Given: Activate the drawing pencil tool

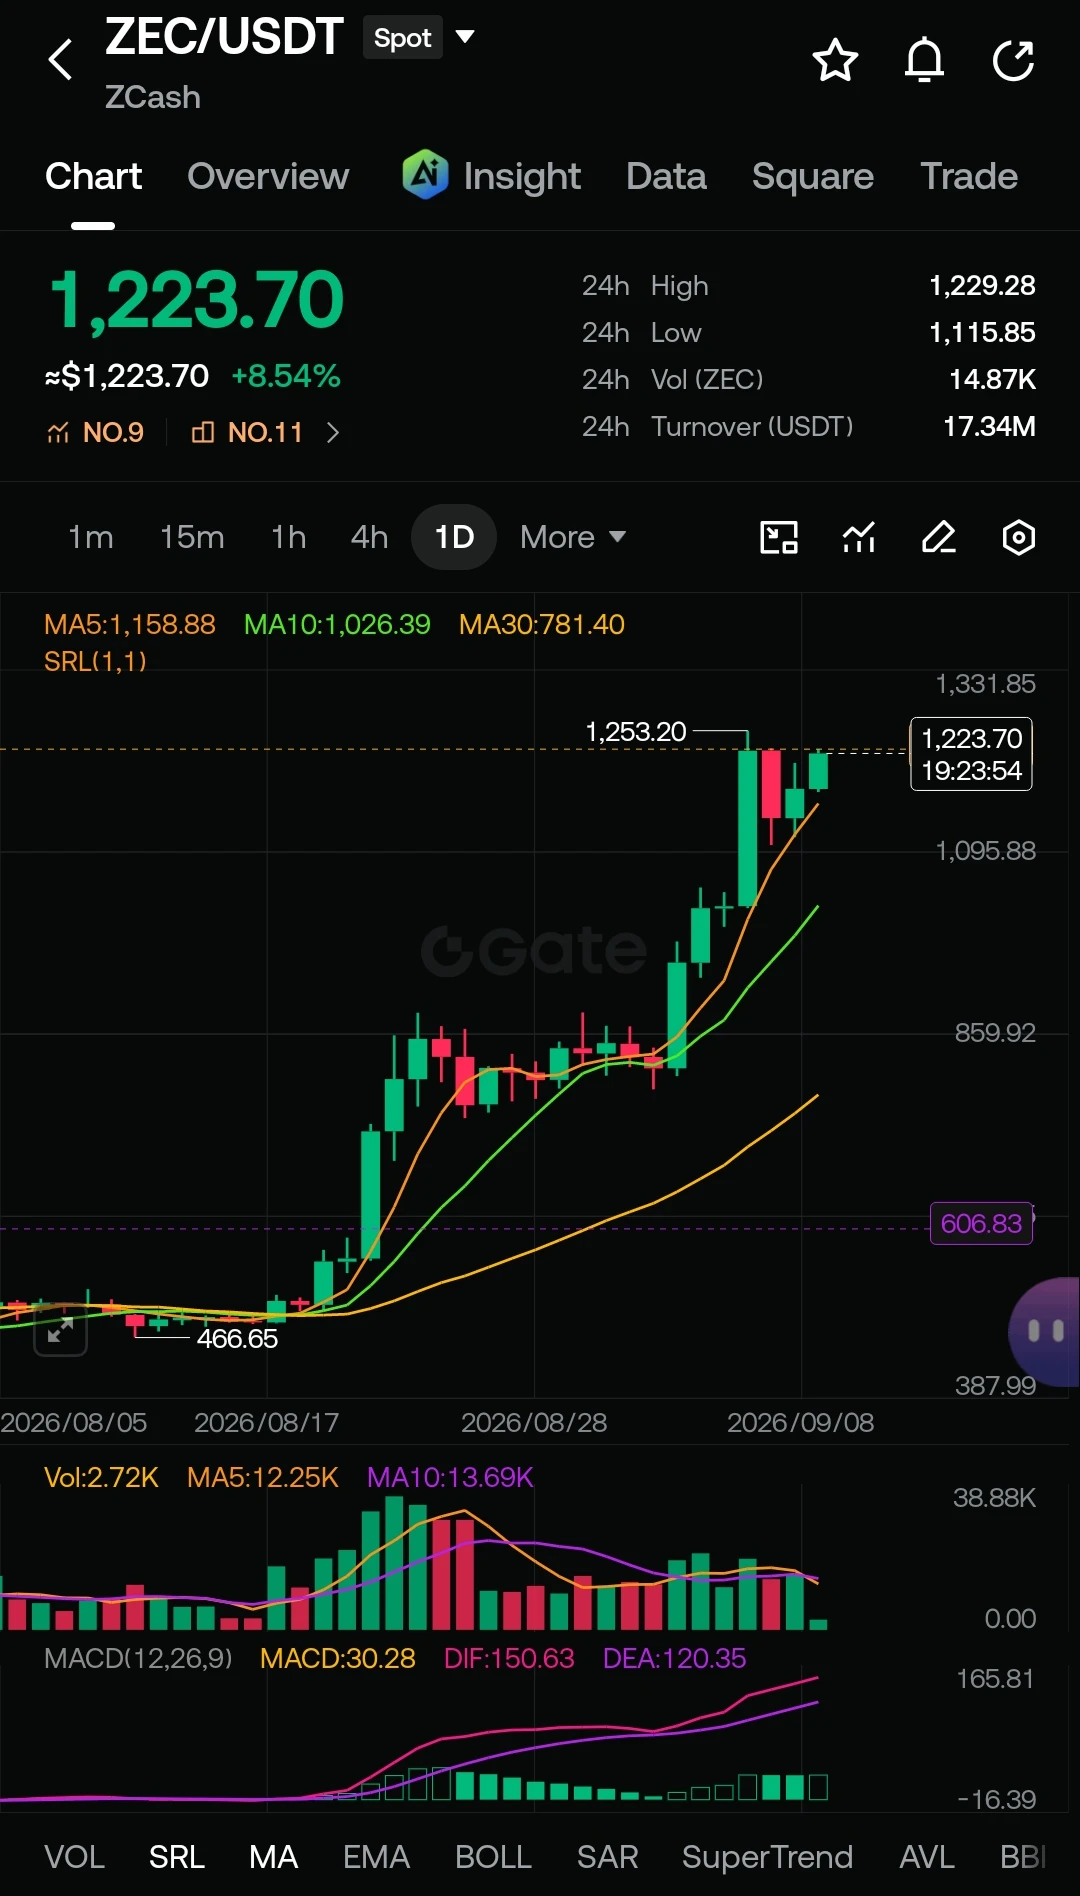Looking at the screenshot, I should click(x=939, y=537).
